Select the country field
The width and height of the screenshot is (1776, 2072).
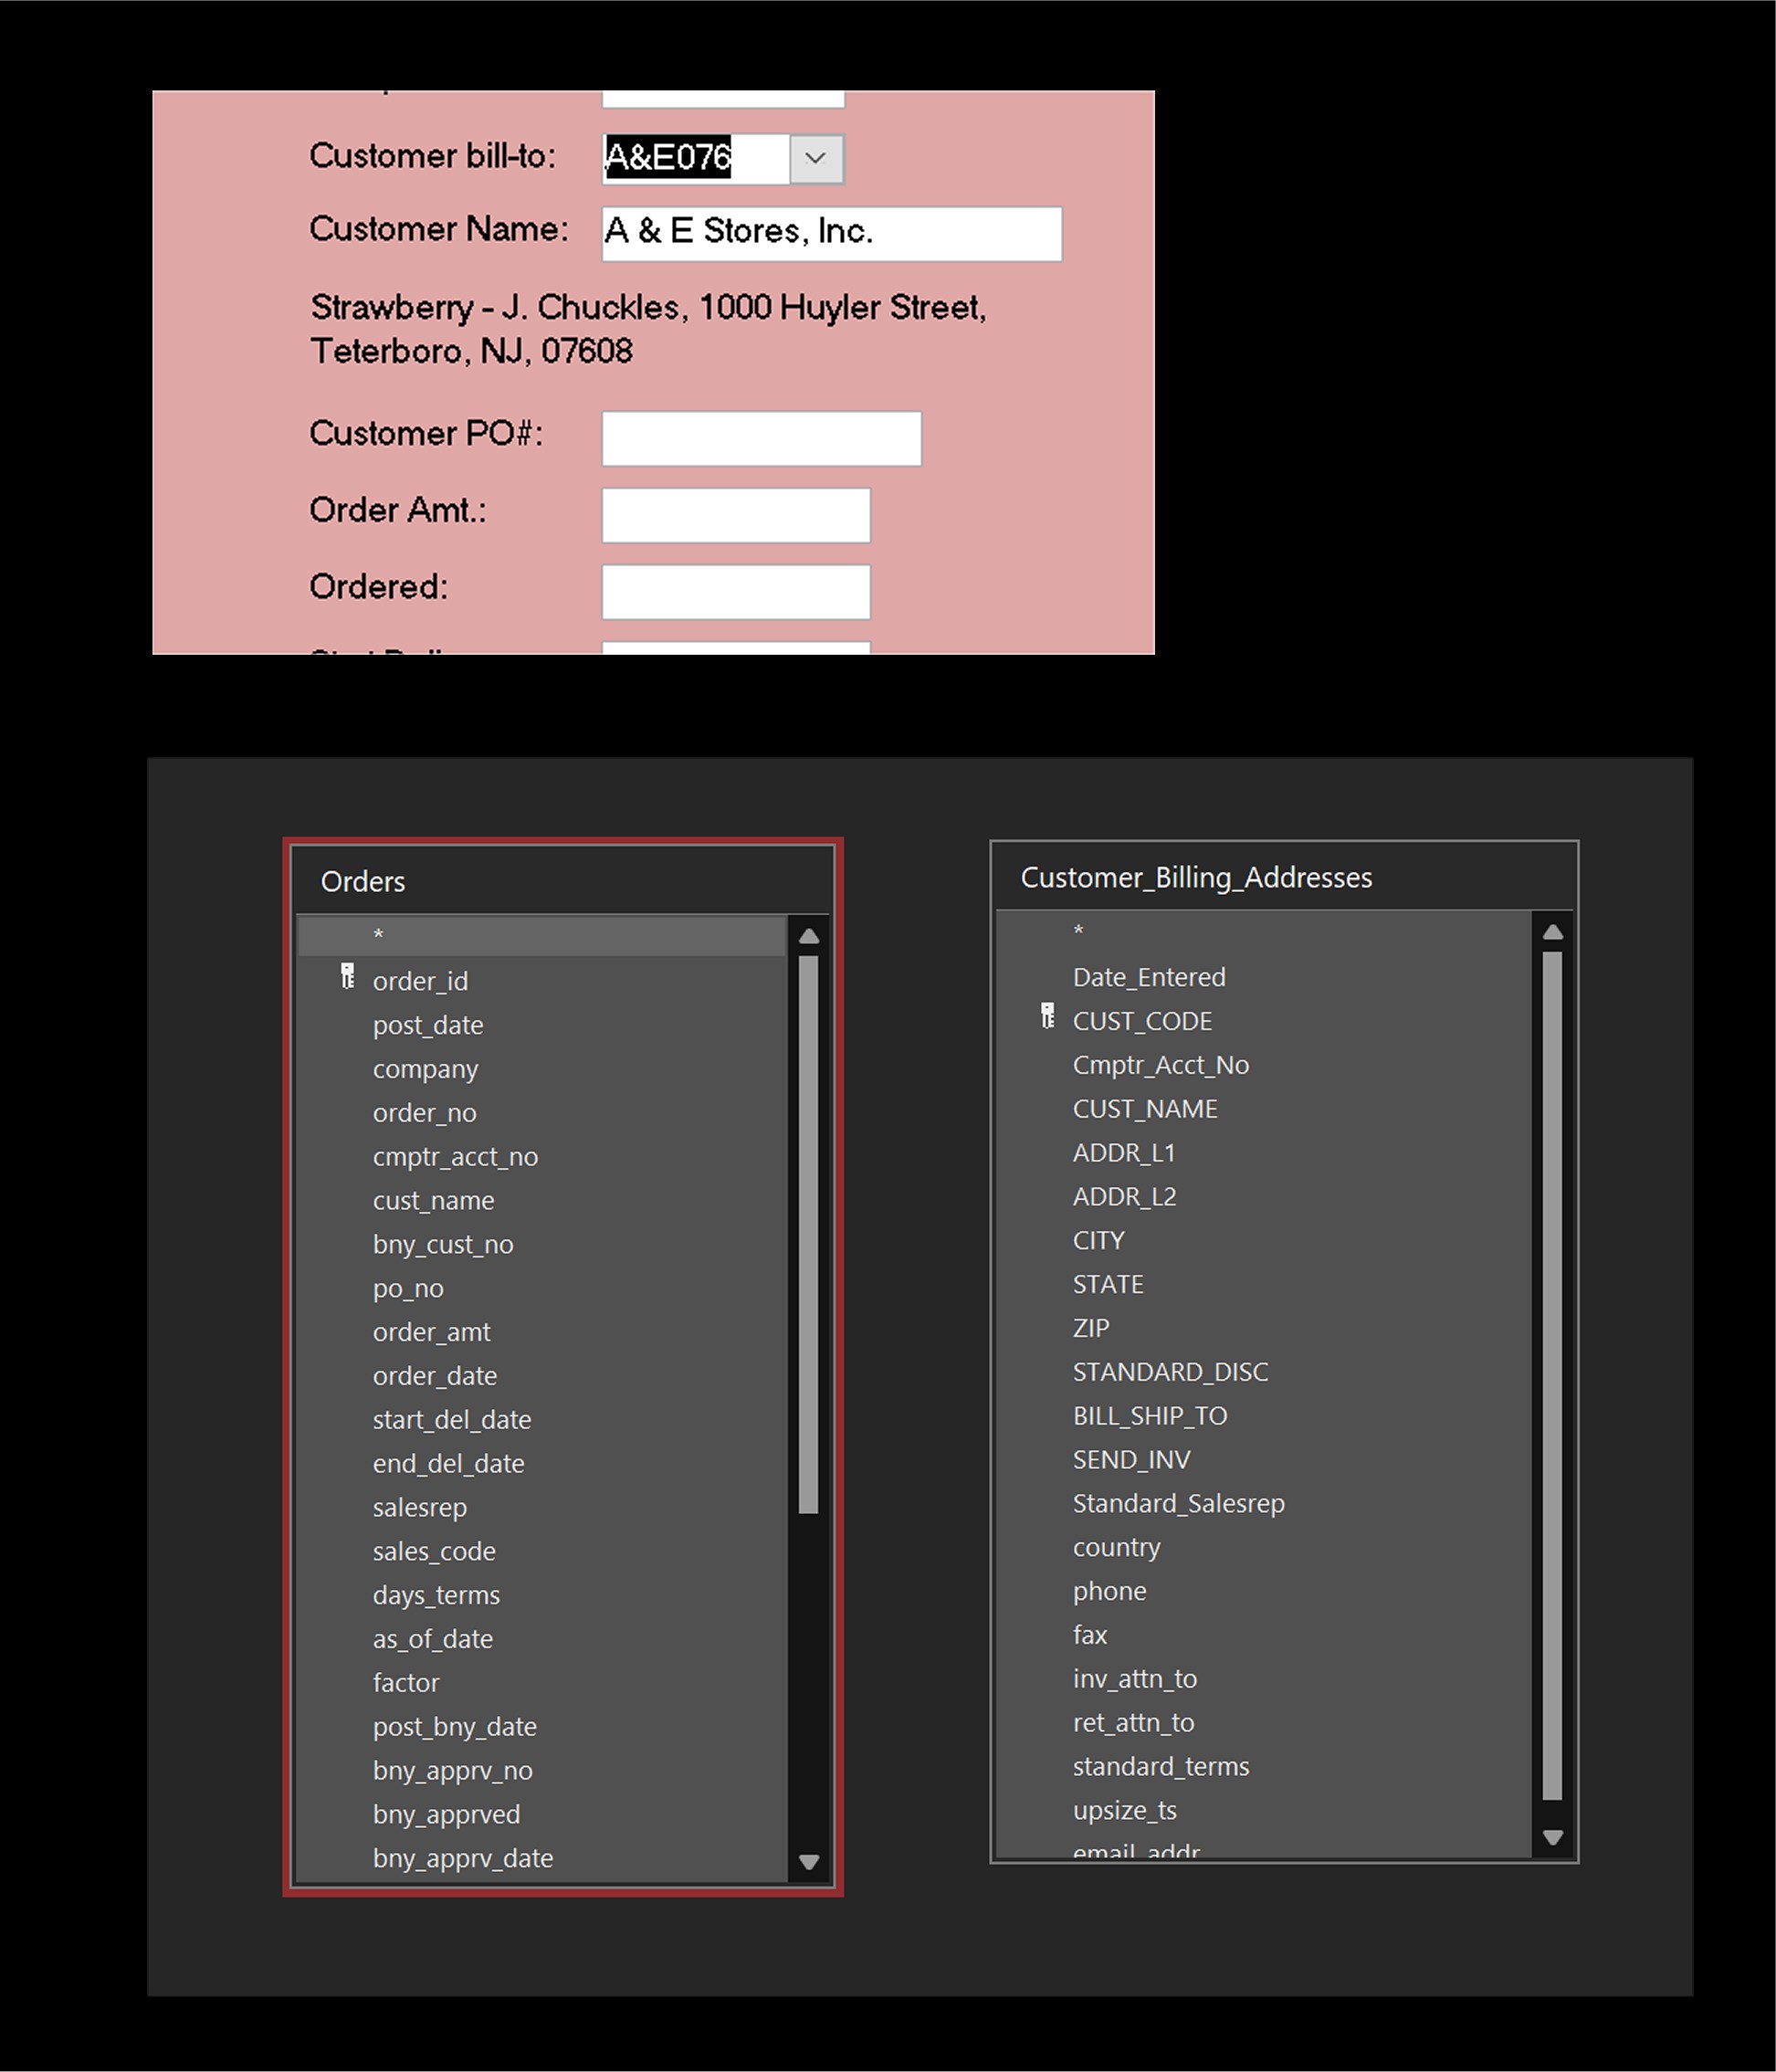(x=1265, y=1548)
